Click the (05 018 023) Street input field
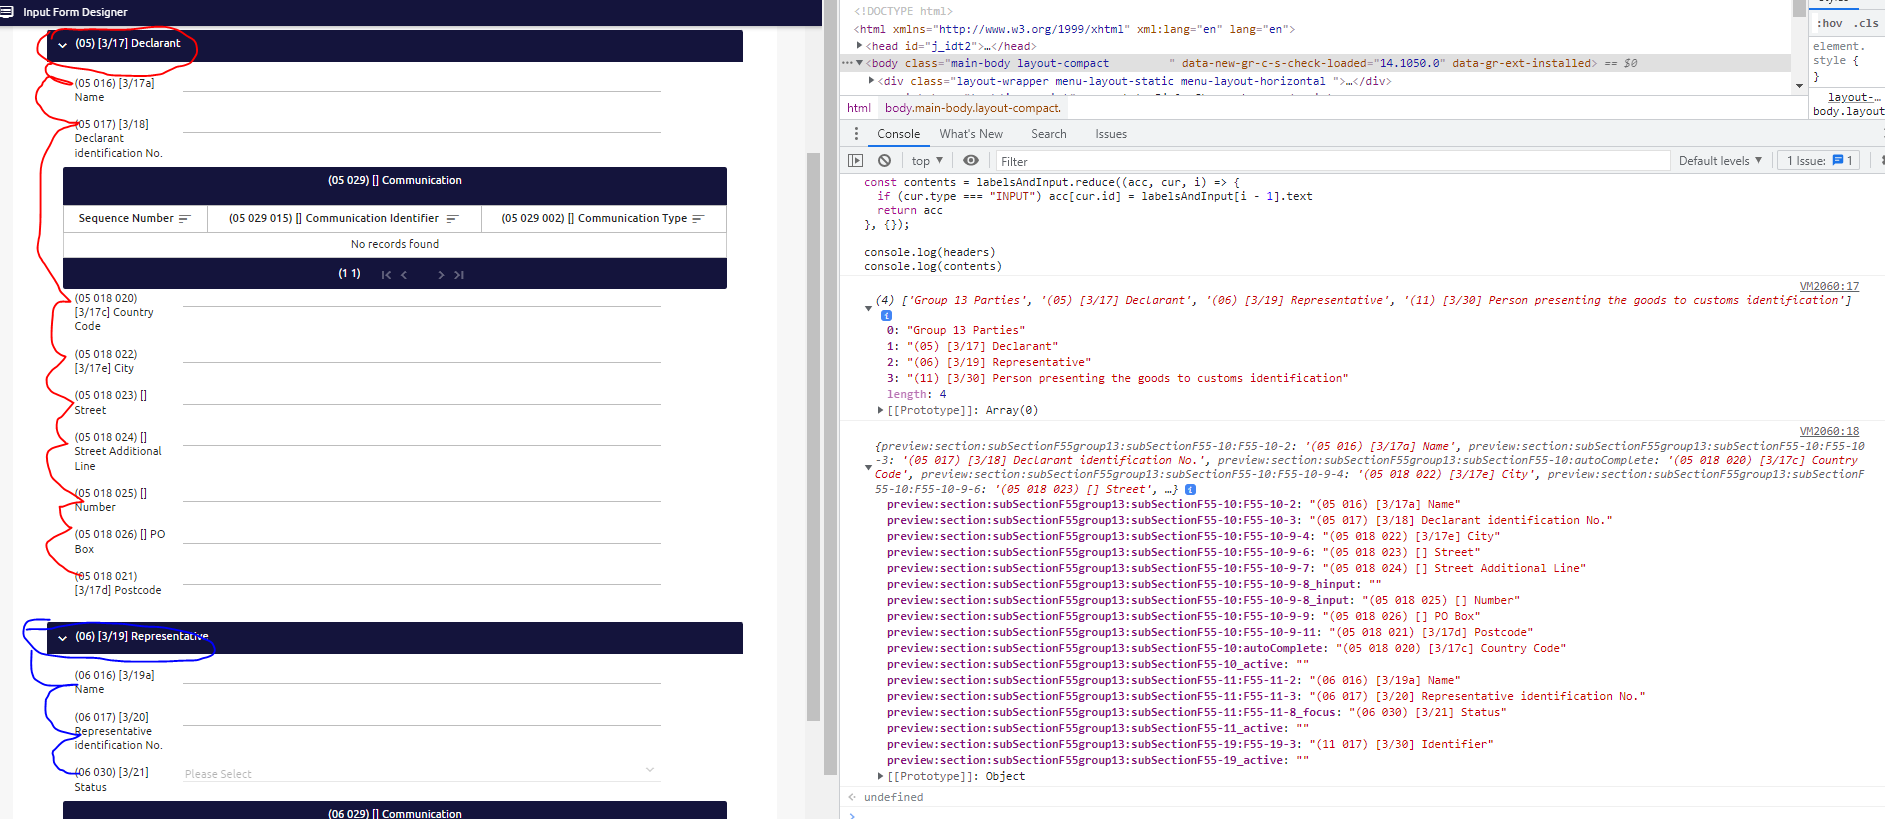The height and width of the screenshot is (819, 1885). tap(421, 396)
